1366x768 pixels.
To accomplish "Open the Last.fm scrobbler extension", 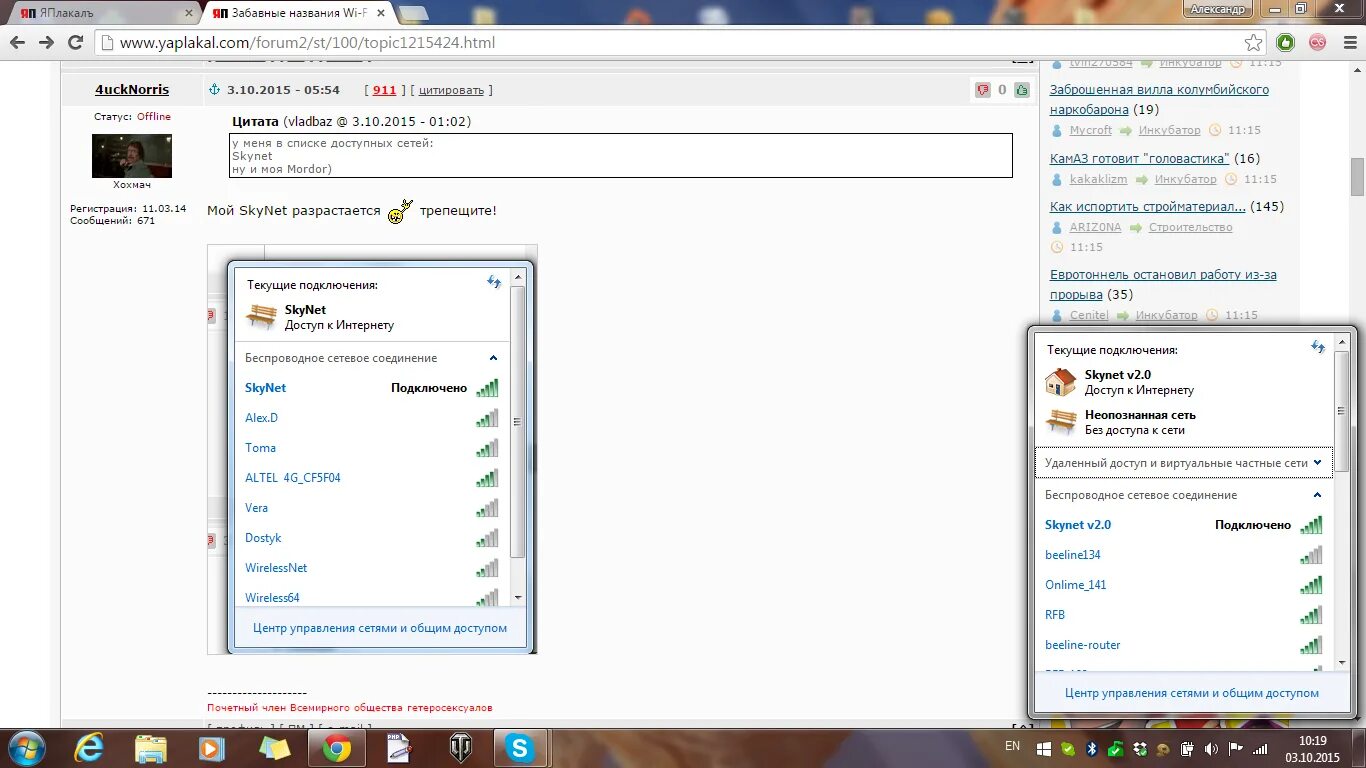I will pos(1318,42).
